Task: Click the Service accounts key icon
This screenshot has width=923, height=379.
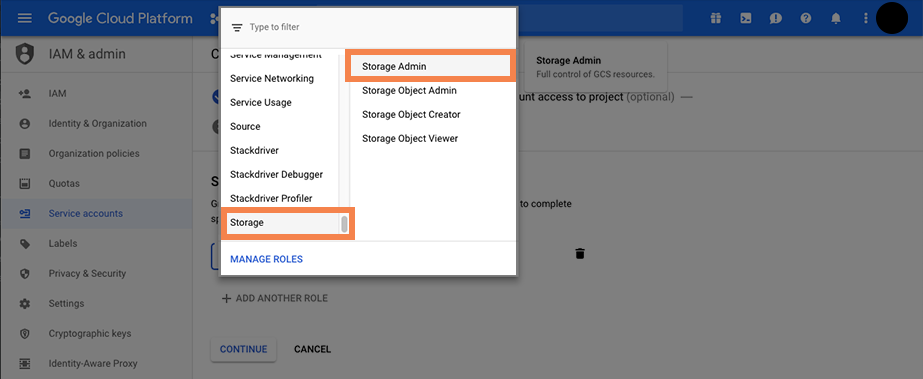Action: pos(24,214)
